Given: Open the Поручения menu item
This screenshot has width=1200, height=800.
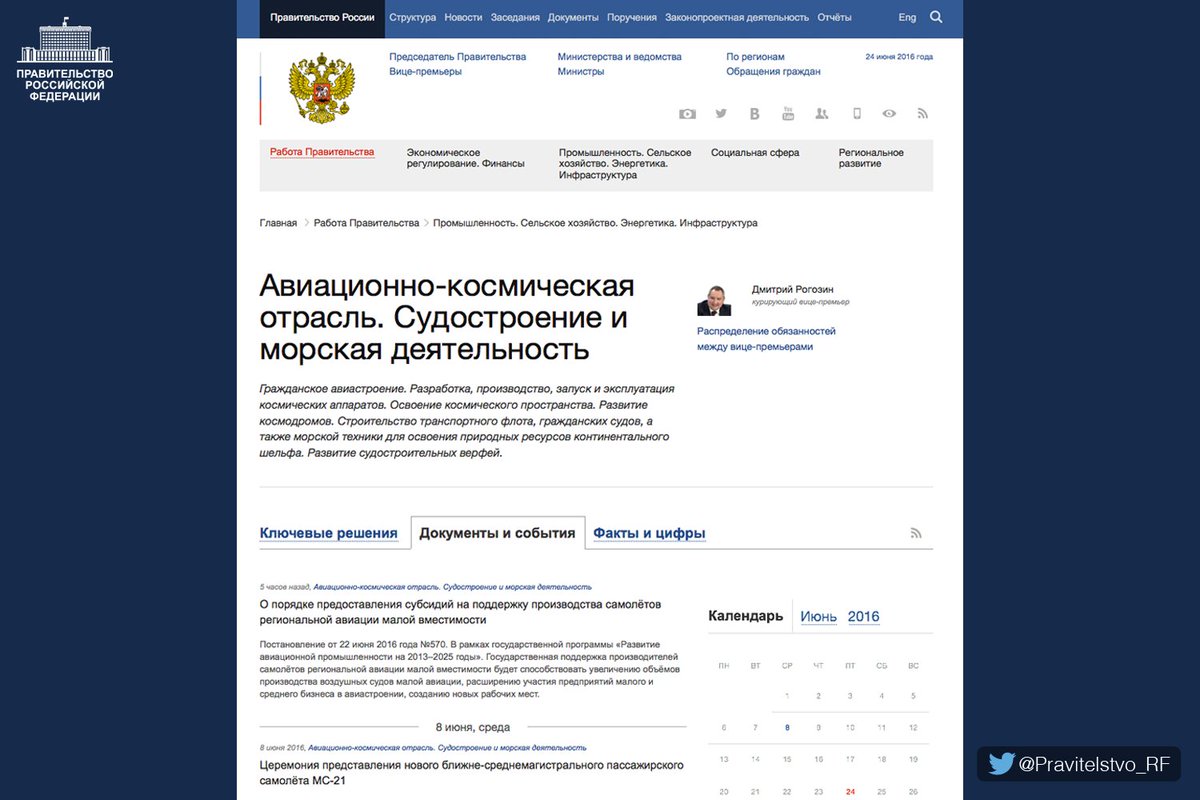Looking at the screenshot, I should click(632, 18).
